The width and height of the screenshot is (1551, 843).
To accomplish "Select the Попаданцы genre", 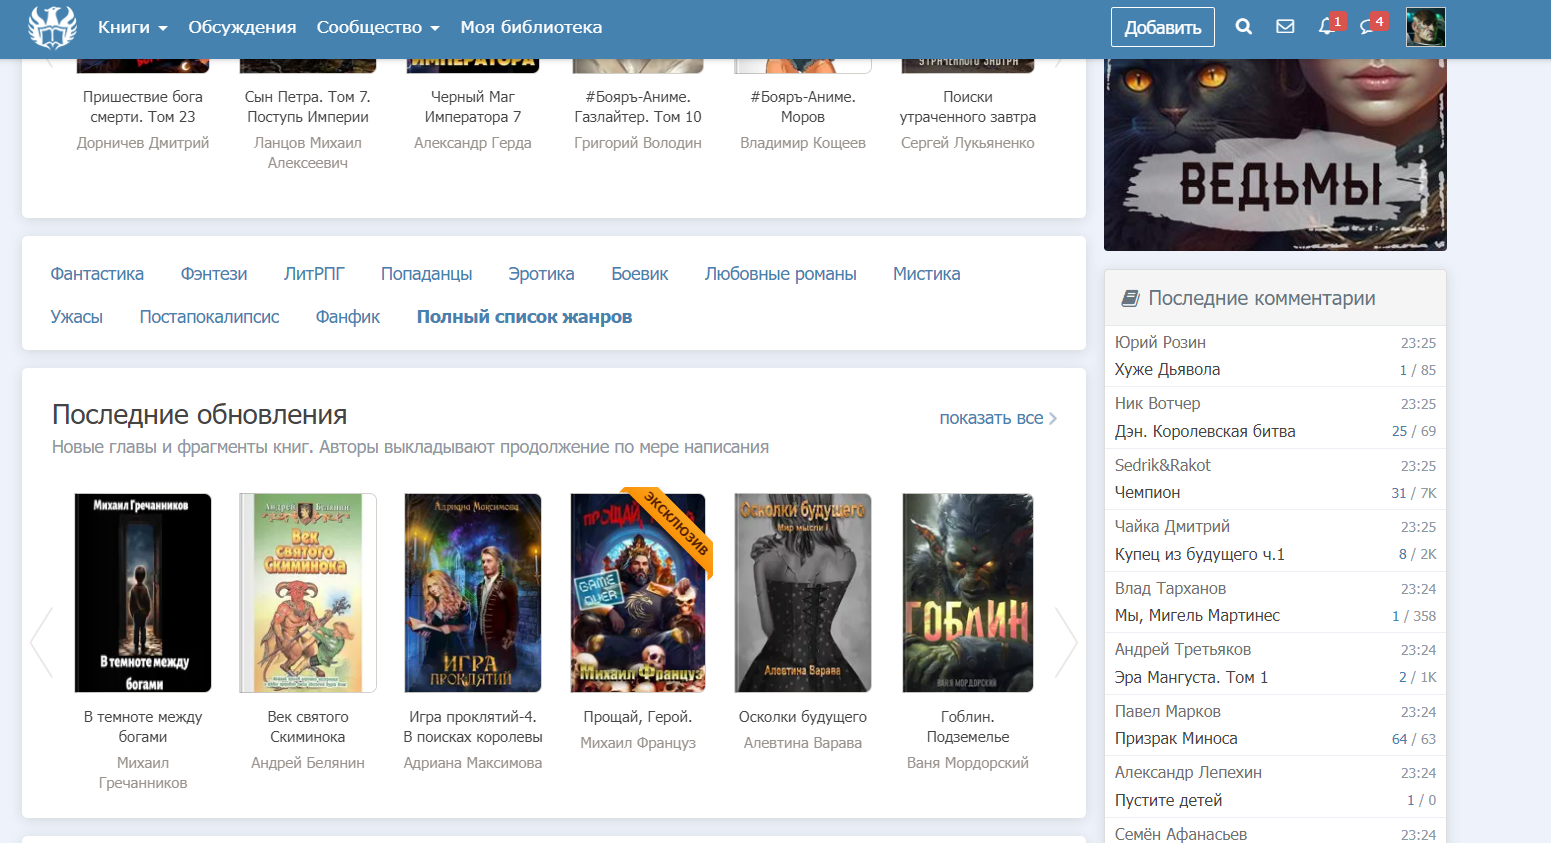I will click(427, 274).
